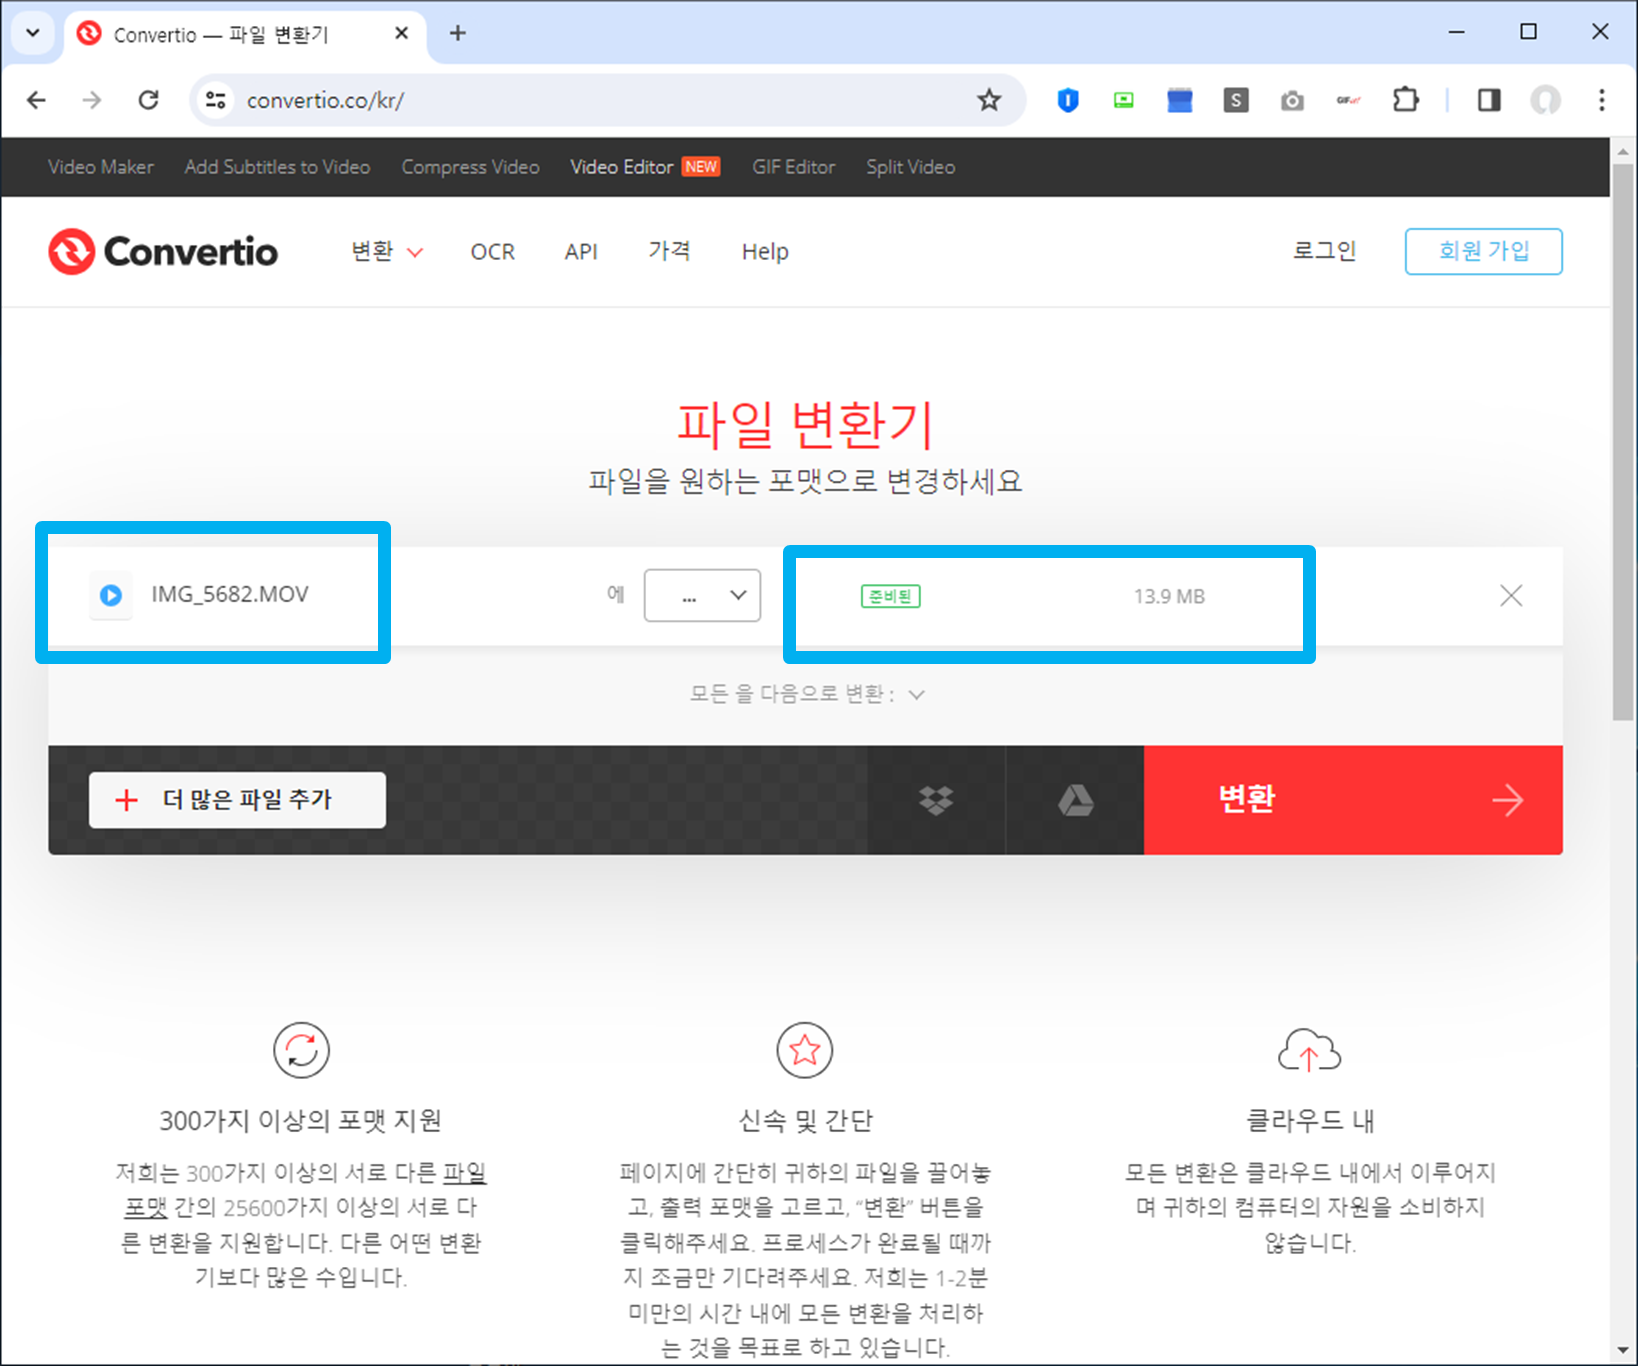Viewport: 1638px width, 1366px height.
Task: Reload the Convertio page
Action: (x=149, y=100)
